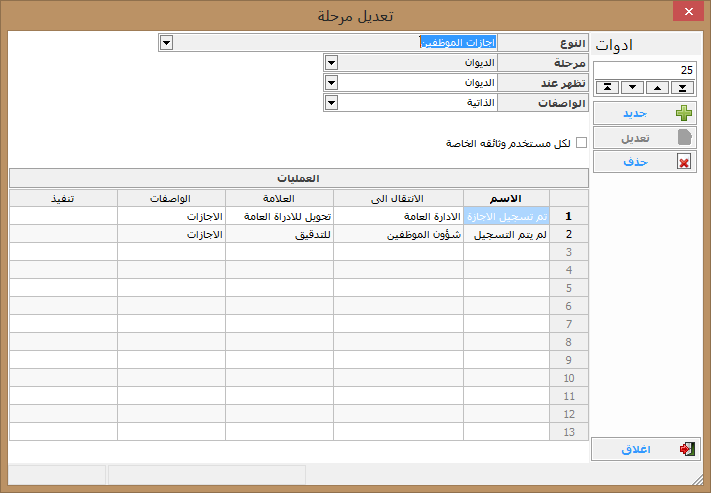Expand the الواصفات dropdown arrow
This screenshot has height=493, width=711.
click(331, 102)
